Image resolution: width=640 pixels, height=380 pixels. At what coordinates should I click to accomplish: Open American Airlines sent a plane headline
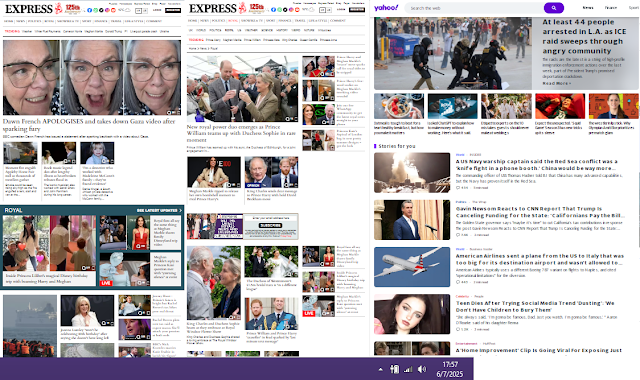click(x=540, y=259)
